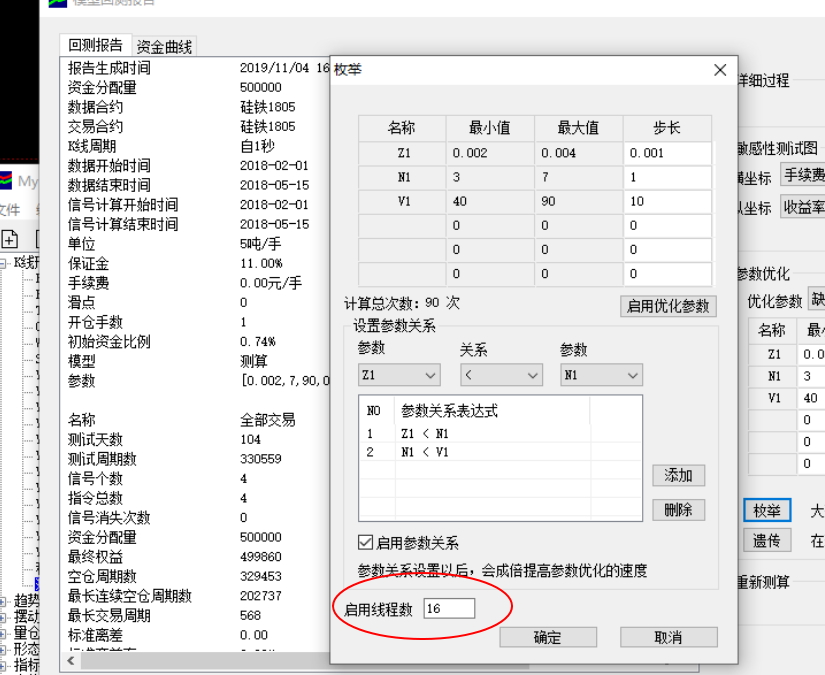Tick the 启用参数关系 checkbox
825x675 pixels.
click(365, 542)
